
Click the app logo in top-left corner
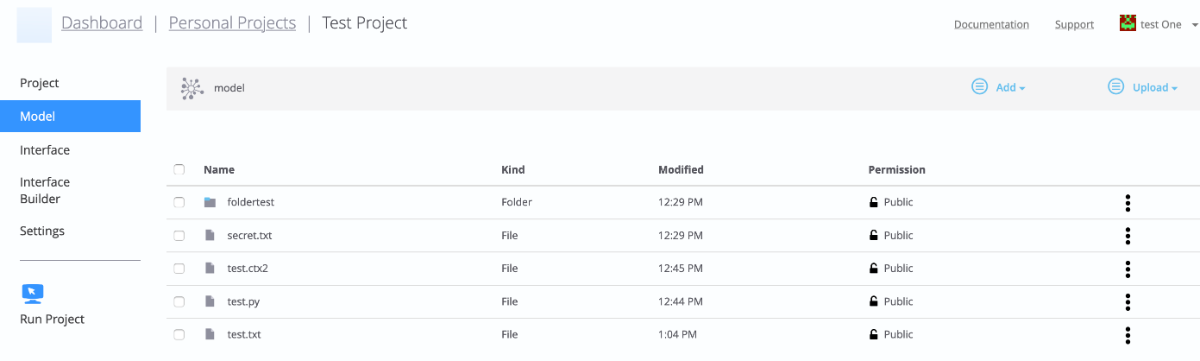point(34,24)
